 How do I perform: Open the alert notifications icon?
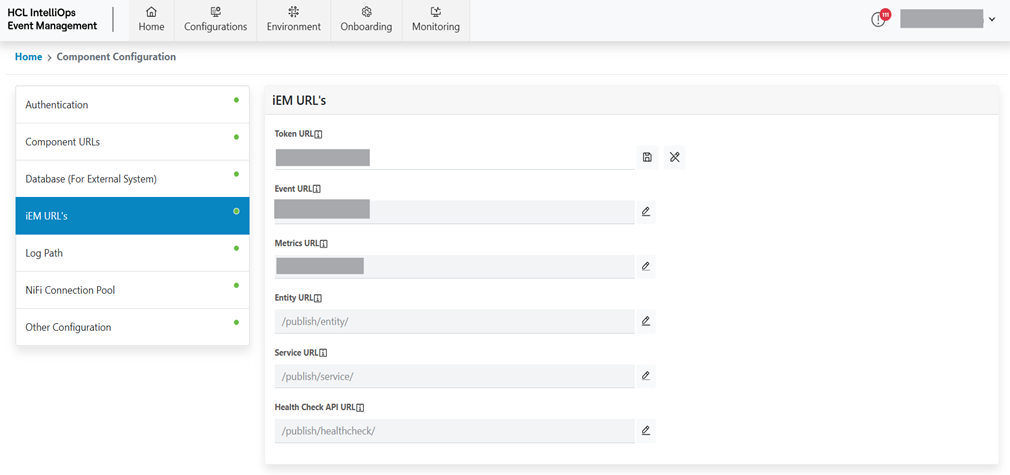[879, 19]
